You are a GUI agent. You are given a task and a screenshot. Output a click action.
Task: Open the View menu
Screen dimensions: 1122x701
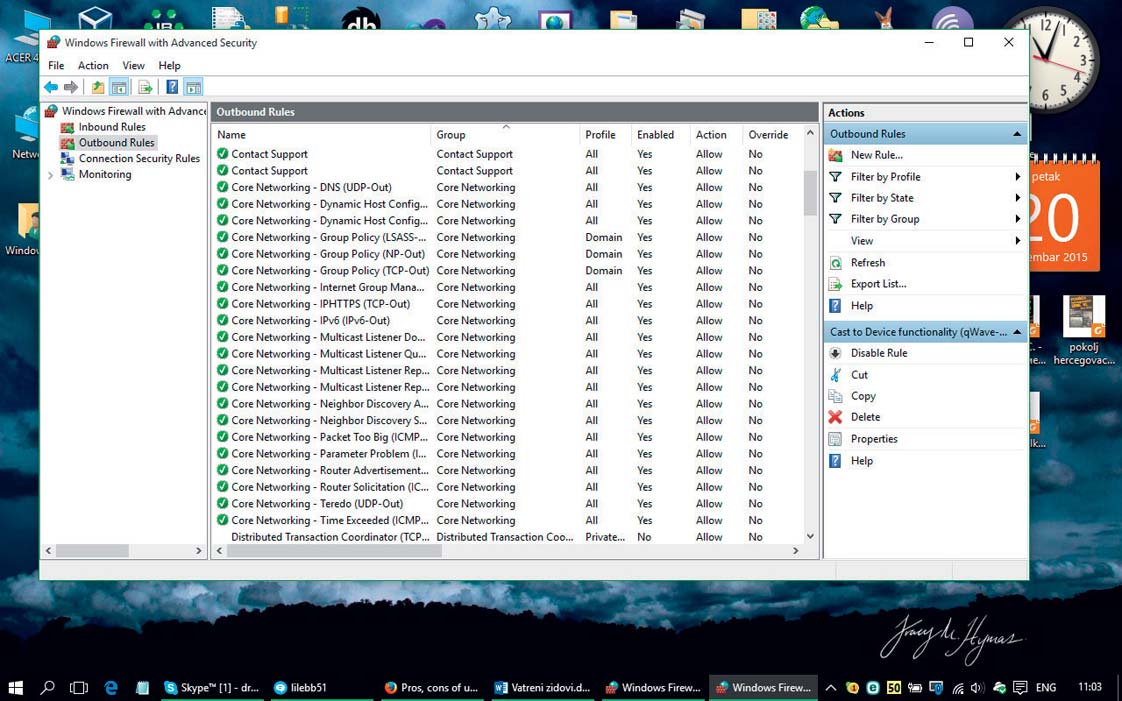[133, 65]
